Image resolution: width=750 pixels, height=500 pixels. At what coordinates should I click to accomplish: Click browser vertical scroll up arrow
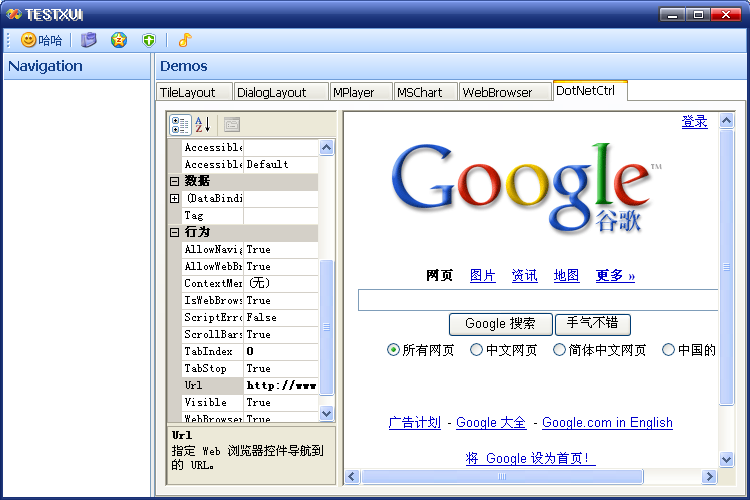click(x=727, y=121)
